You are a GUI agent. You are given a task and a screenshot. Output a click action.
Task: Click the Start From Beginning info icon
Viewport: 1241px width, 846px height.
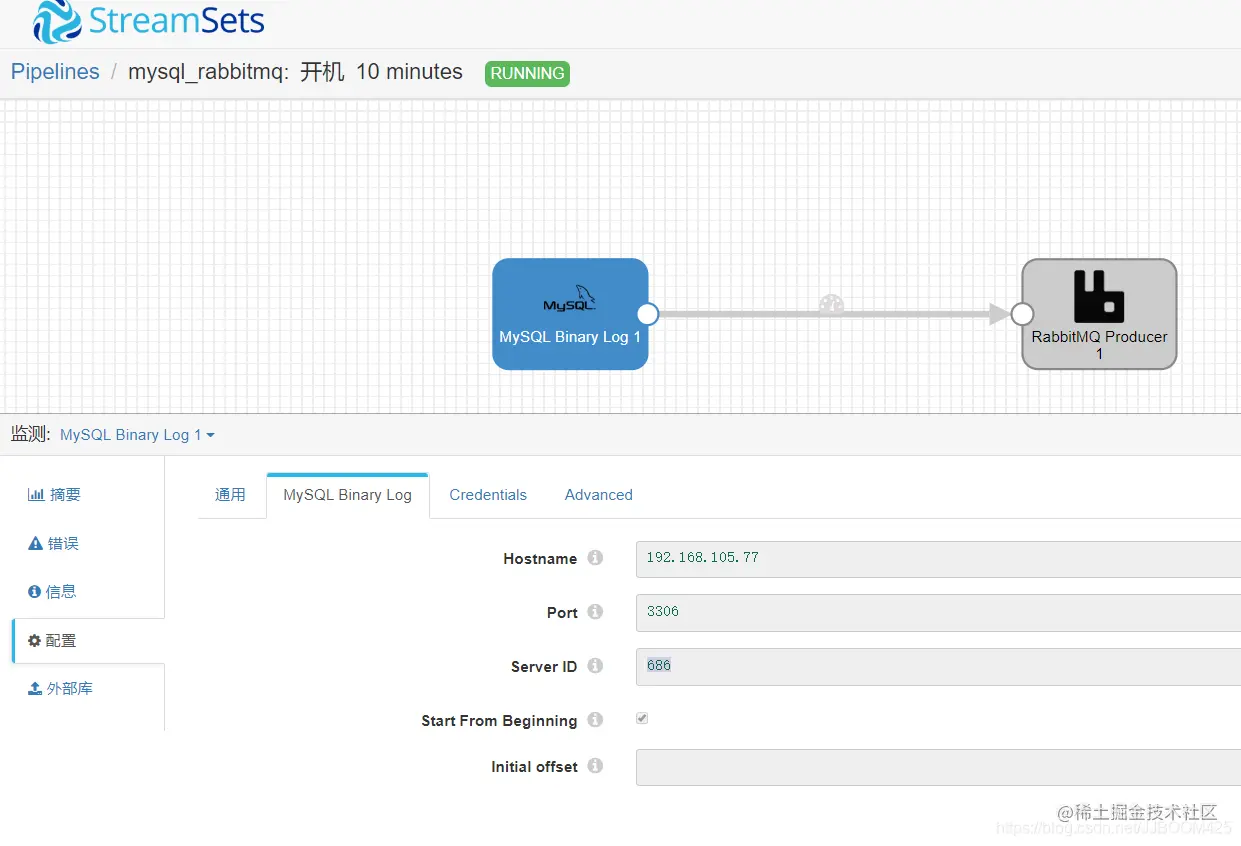tap(595, 720)
